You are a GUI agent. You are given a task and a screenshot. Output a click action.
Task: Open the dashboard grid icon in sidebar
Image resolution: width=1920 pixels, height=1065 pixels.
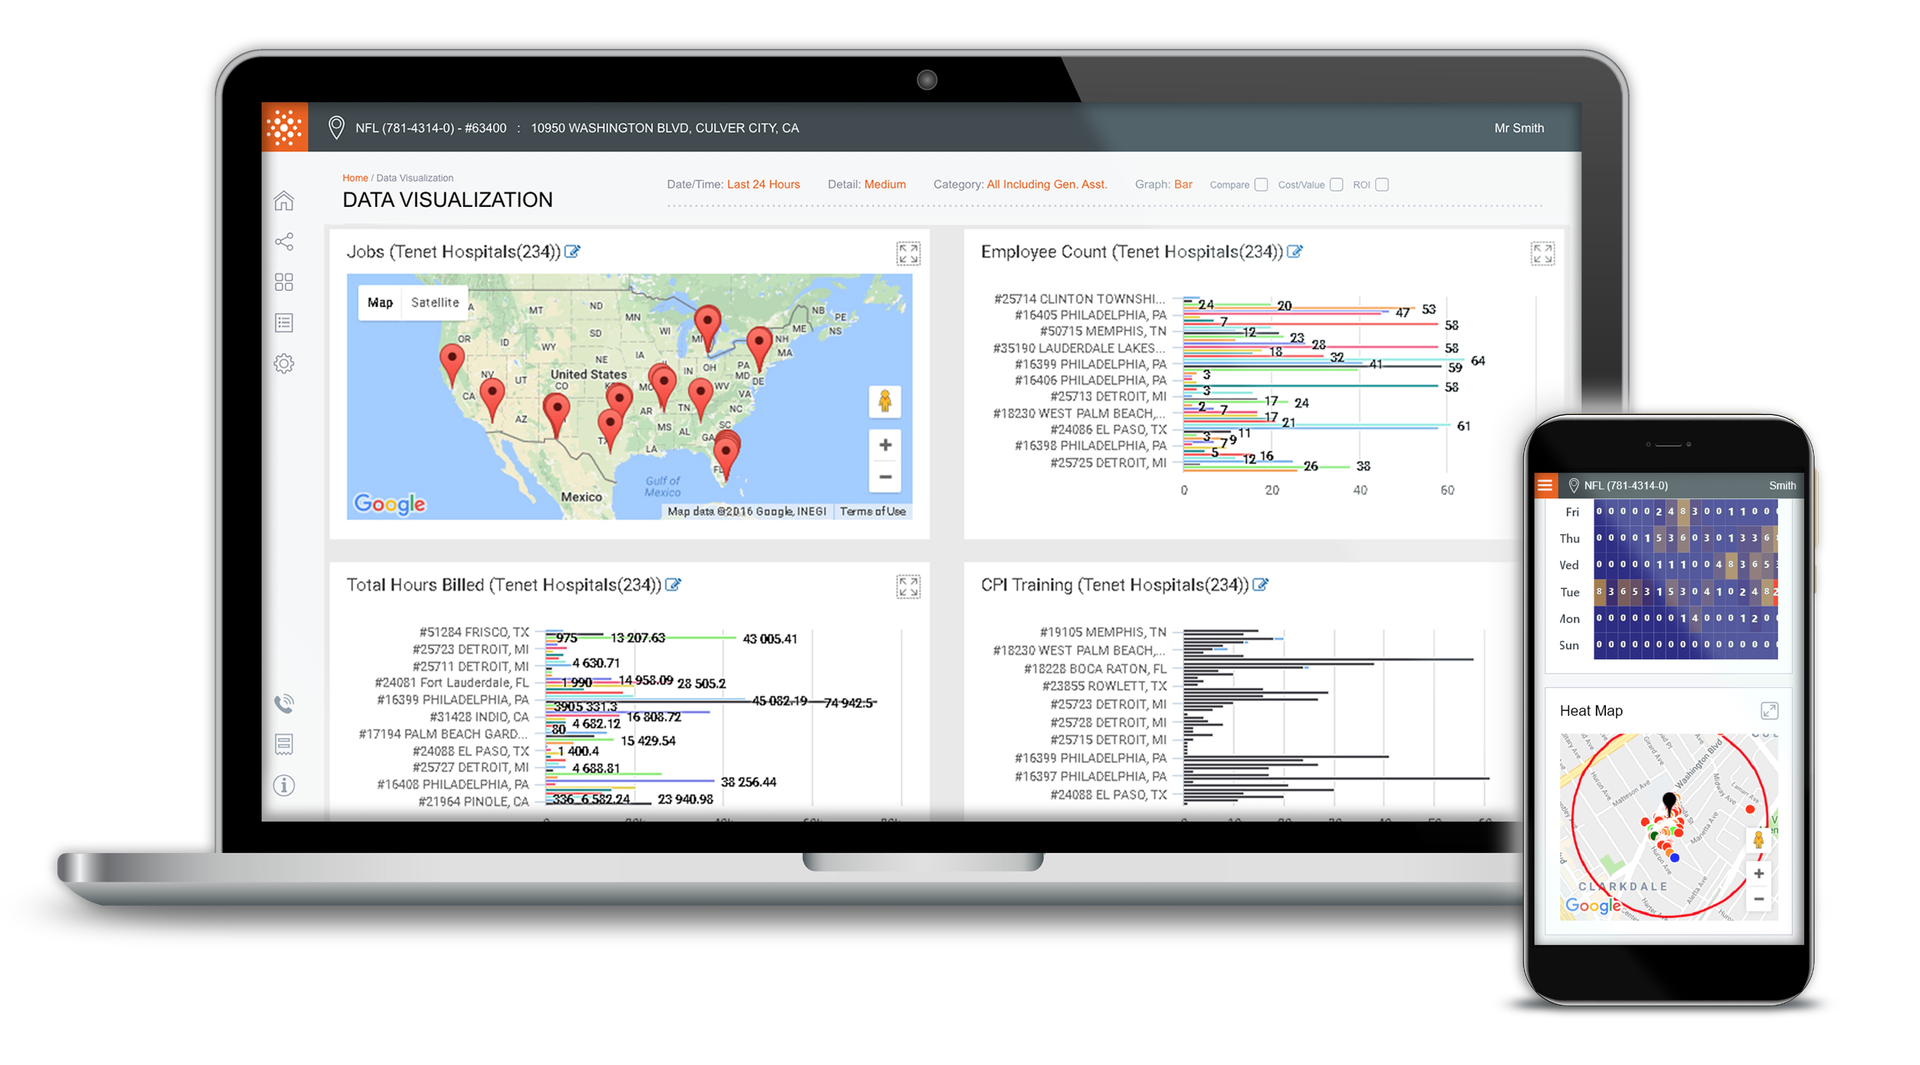[284, 281]
